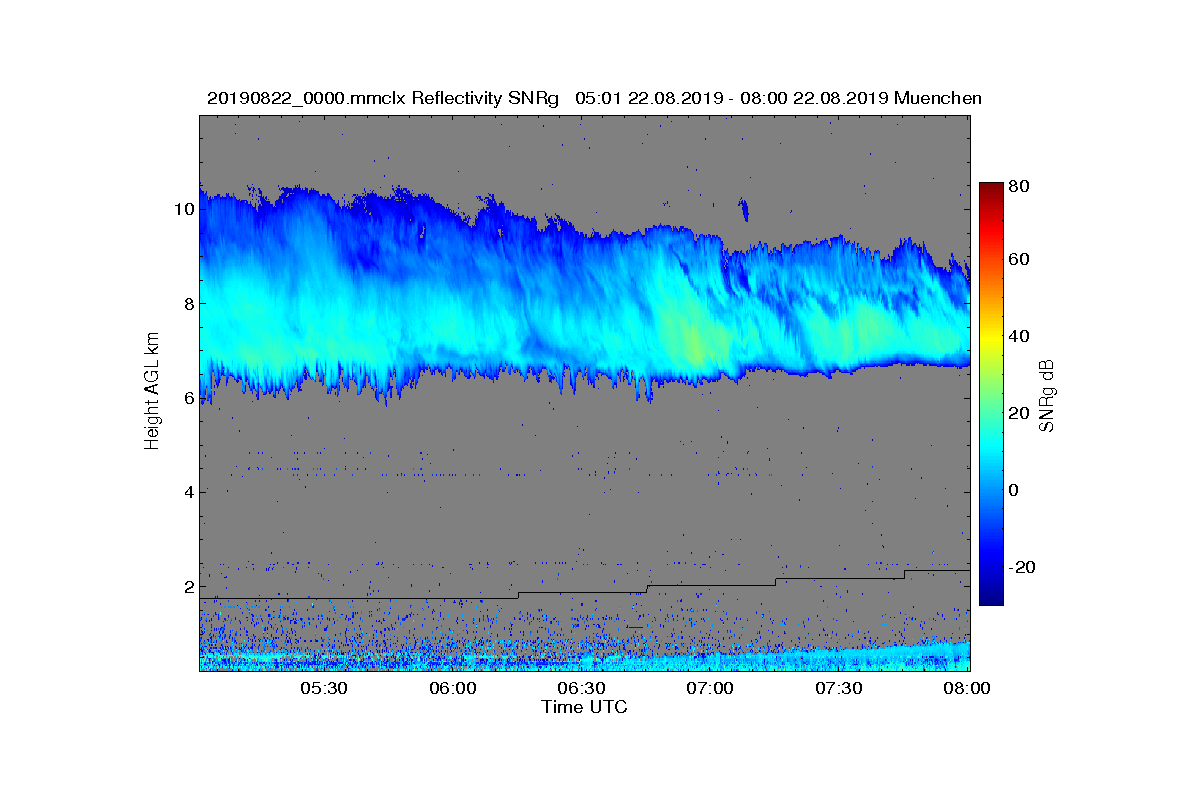Click the colorbar legend strip
This screenshot has height=800, width=1200.
pos(991,394)
